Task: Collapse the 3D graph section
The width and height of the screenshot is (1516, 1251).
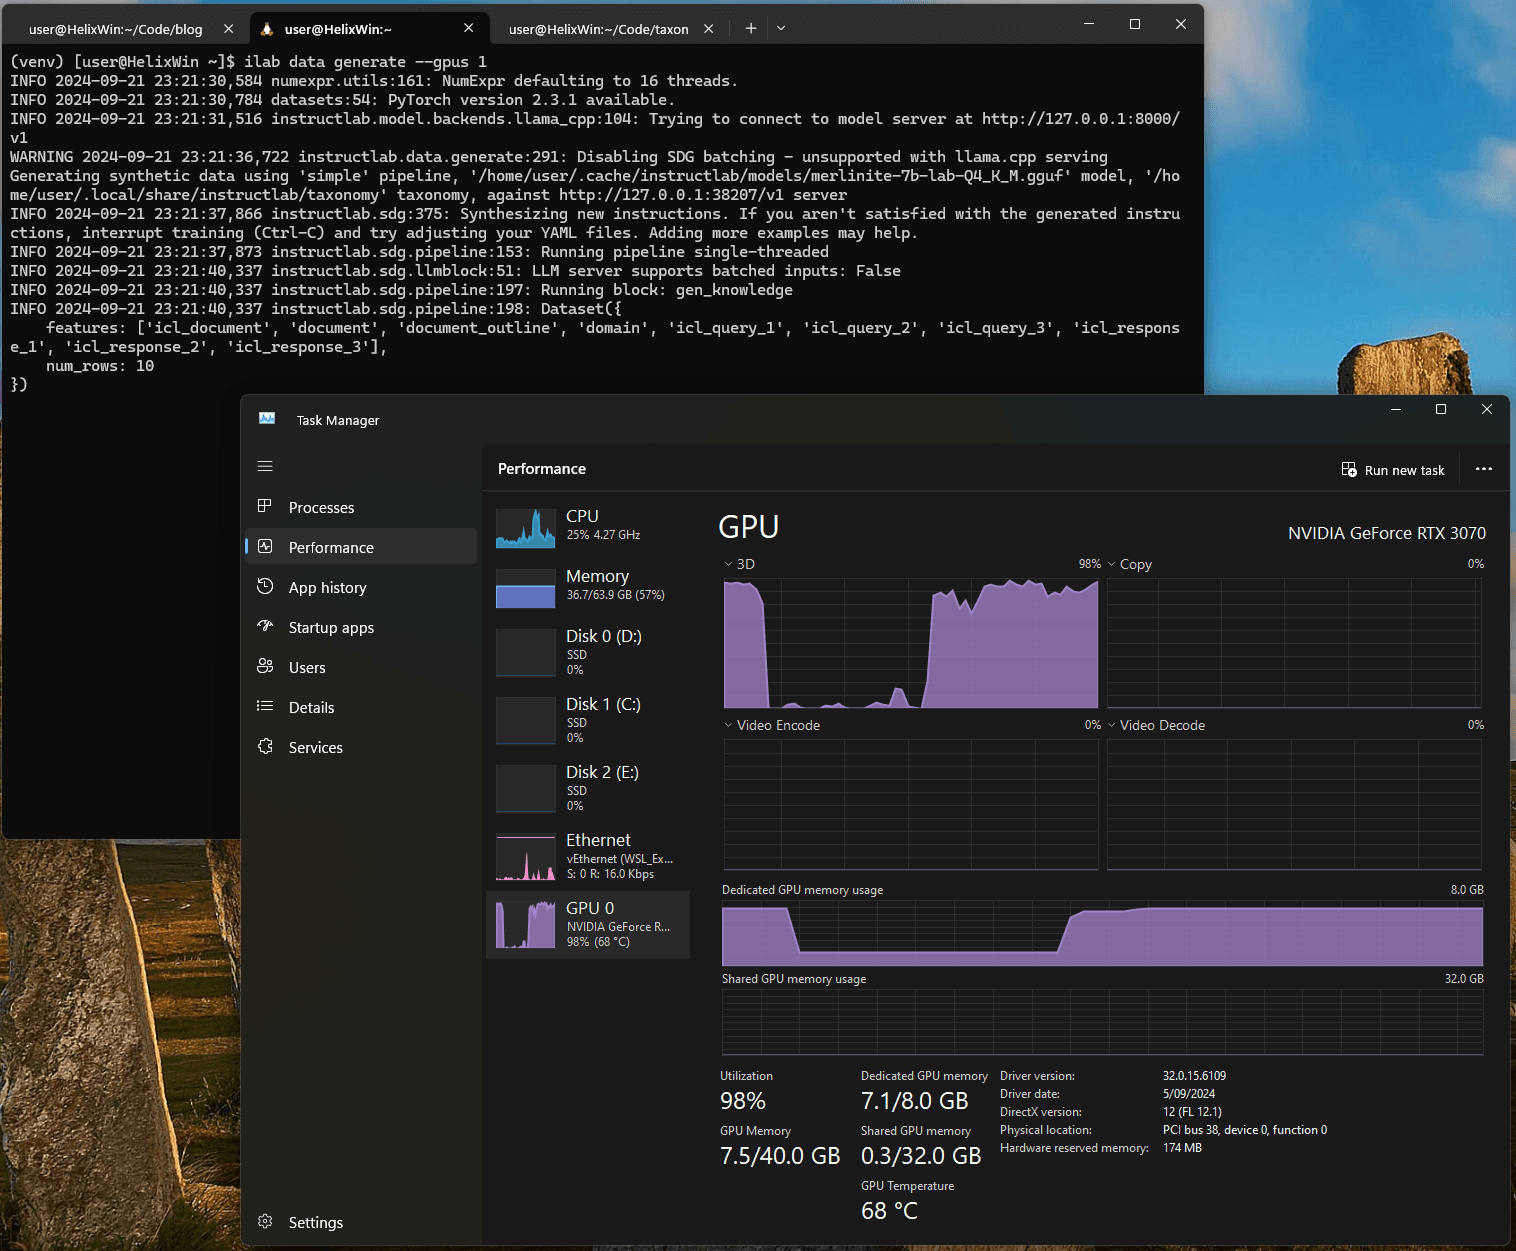Action: click(727, 563)
